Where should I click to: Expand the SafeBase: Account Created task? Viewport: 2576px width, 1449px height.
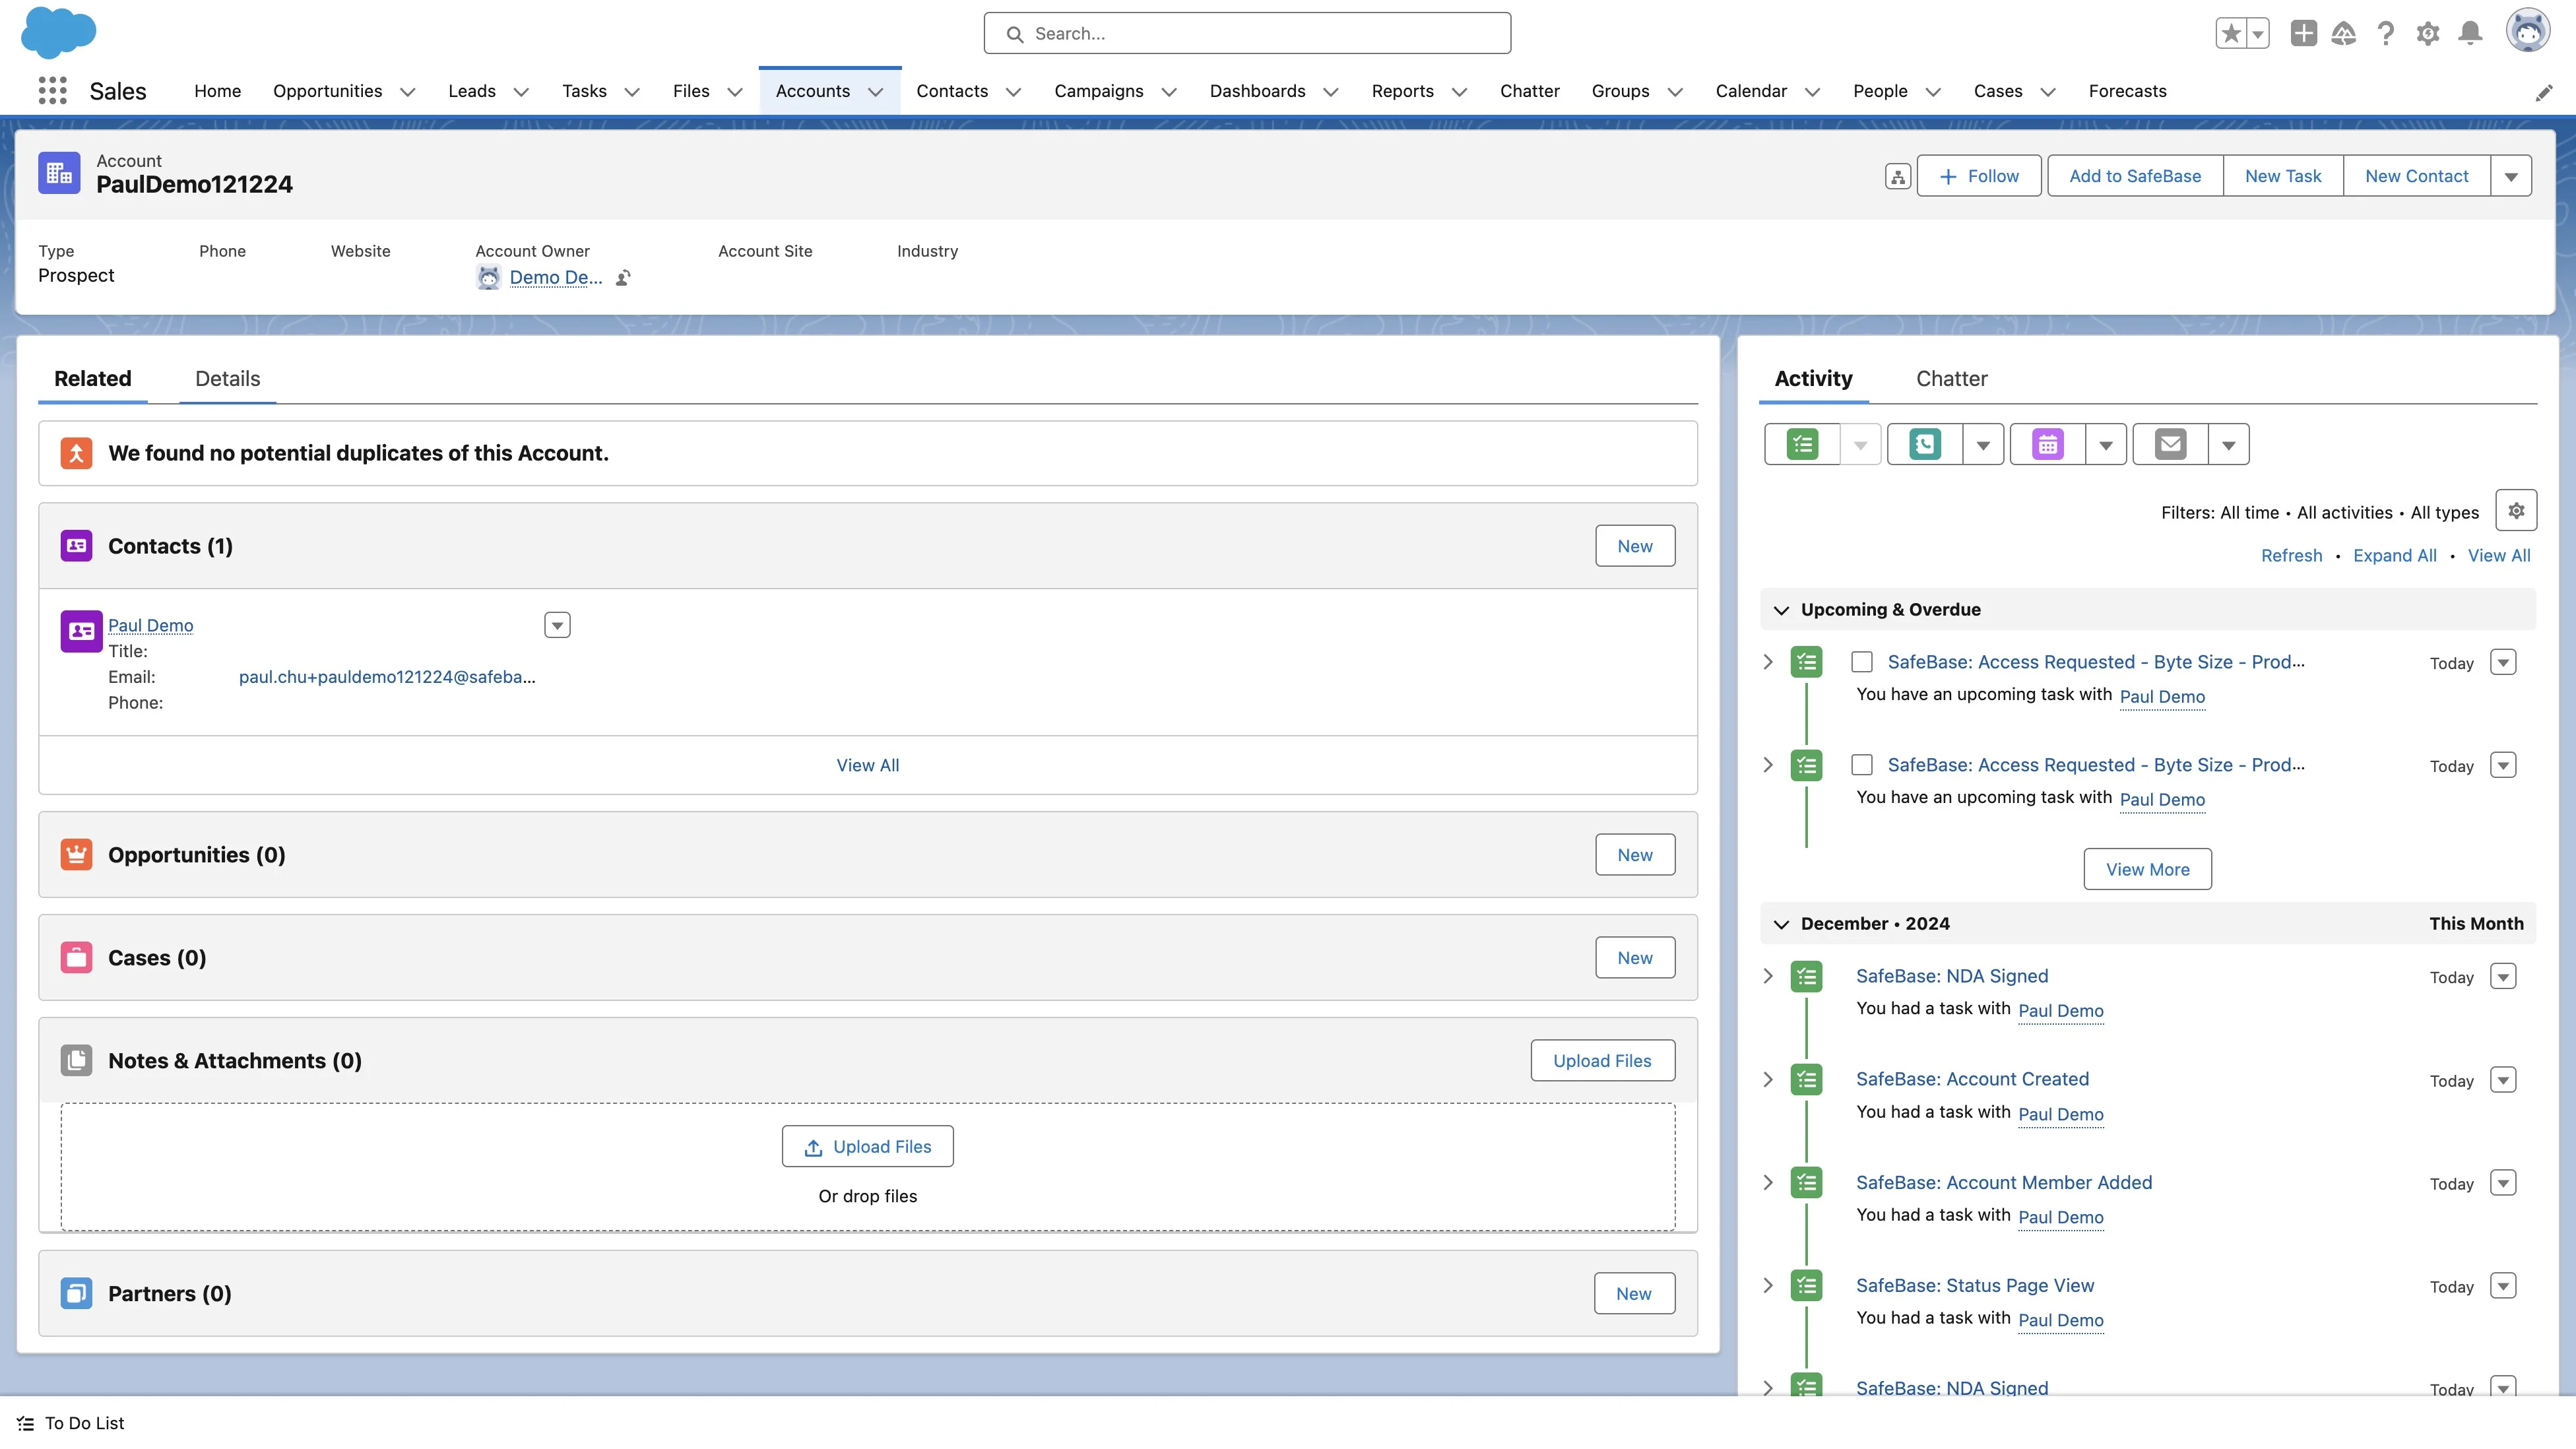coord(1767,1079)
